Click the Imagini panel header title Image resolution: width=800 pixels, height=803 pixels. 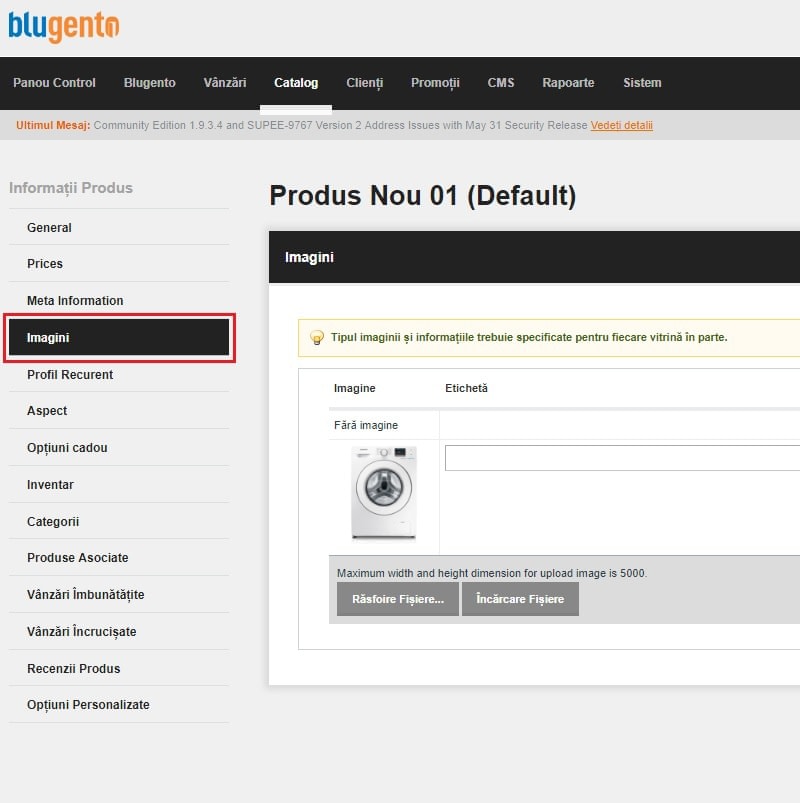click(x=309, y=257)
